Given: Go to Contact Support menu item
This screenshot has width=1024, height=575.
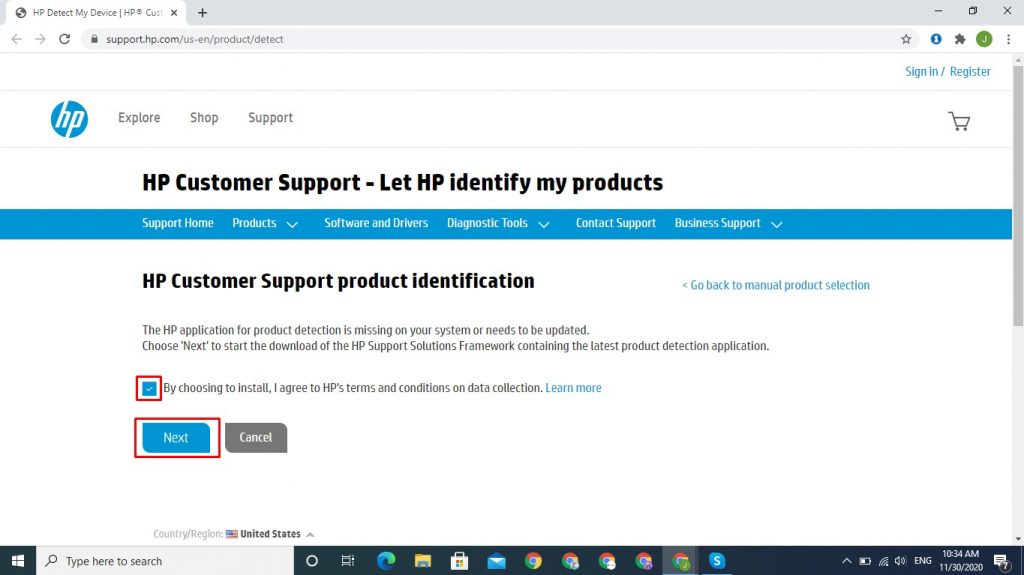Looking at the screenshot, I should coord(615,223).
